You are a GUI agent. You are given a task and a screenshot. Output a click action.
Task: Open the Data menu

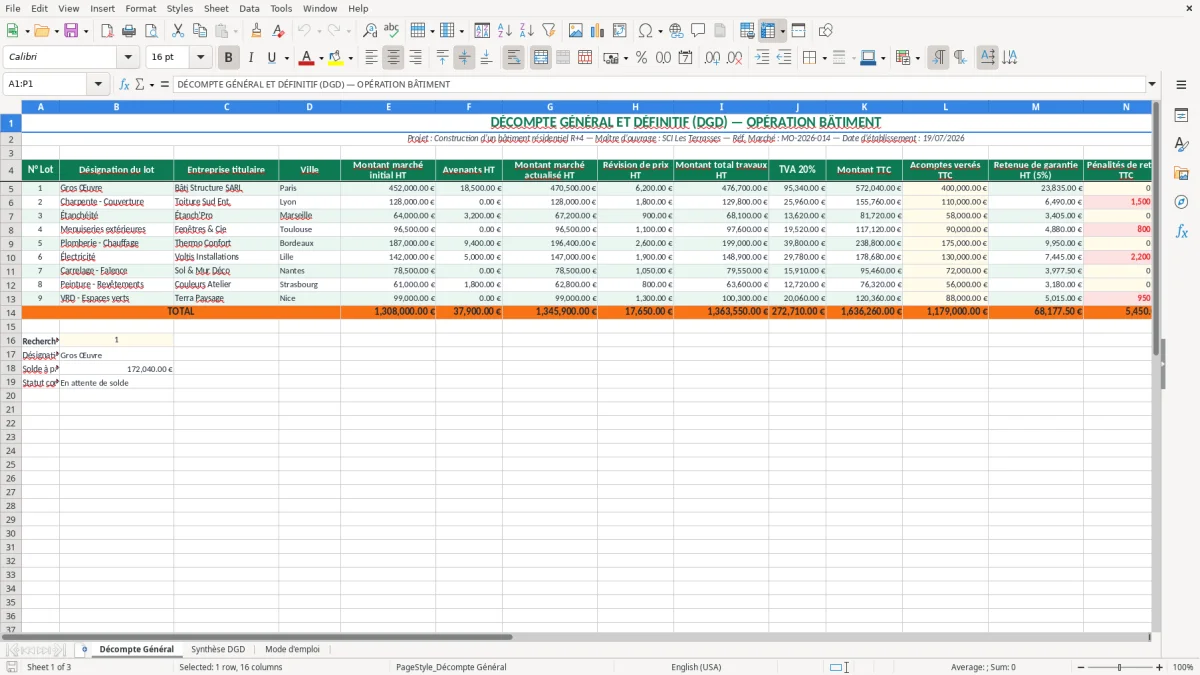coord(249,8)
